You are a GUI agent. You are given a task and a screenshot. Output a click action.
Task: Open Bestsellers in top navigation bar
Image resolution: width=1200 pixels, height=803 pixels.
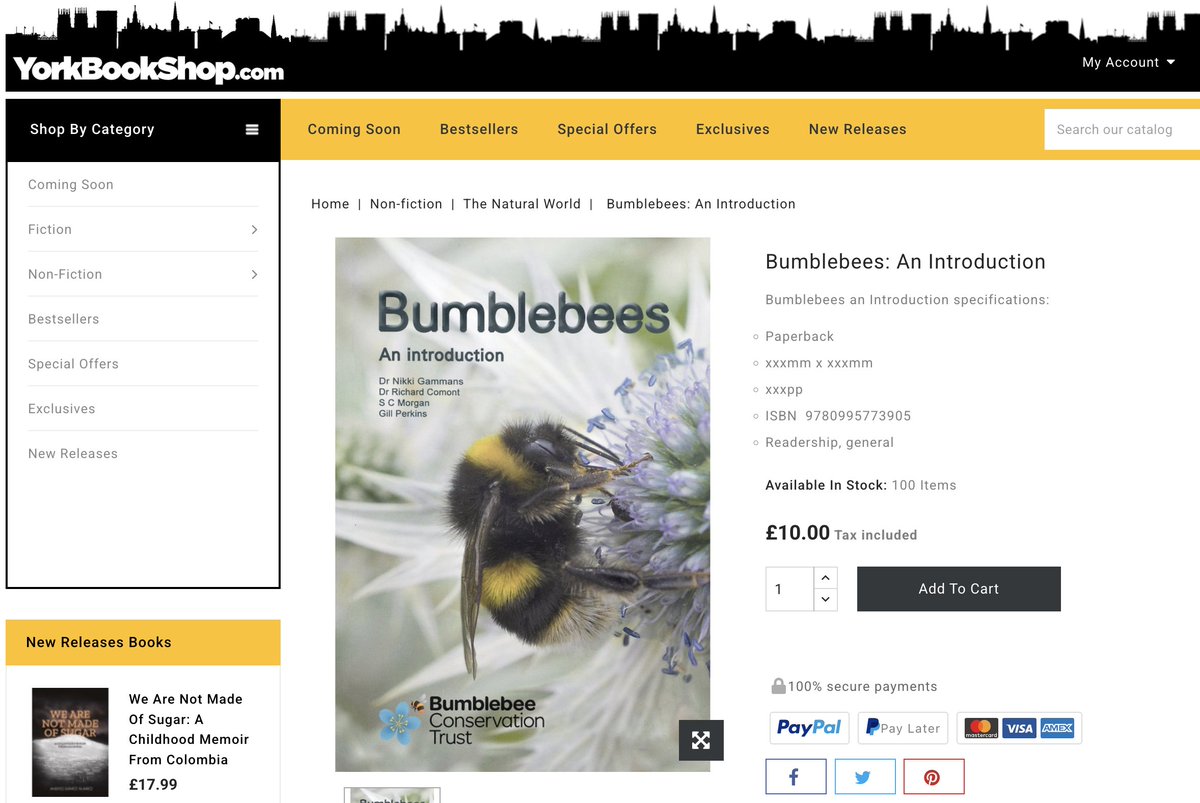[x=479, y=129]
